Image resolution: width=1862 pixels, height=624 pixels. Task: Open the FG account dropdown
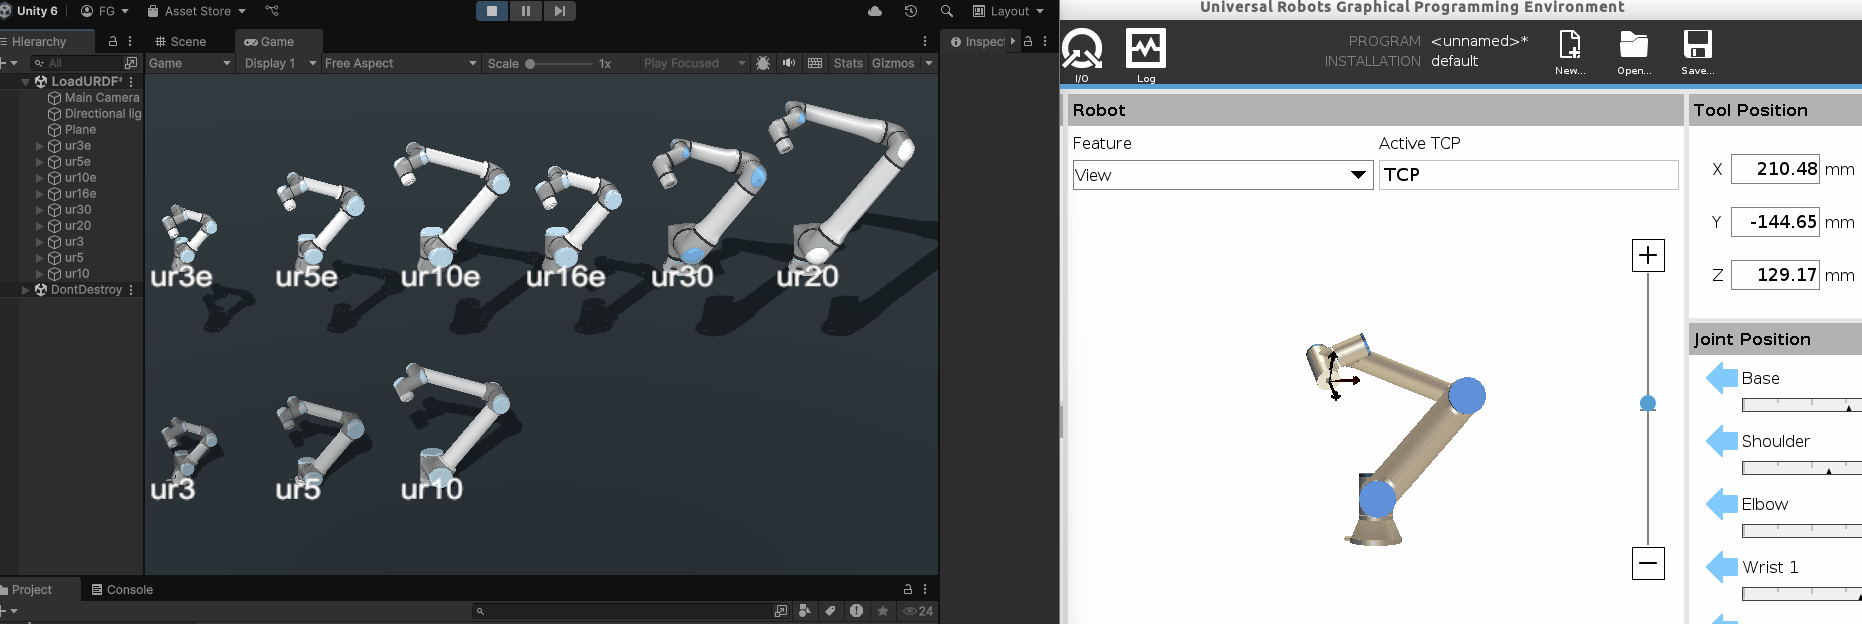pos(104,11)
